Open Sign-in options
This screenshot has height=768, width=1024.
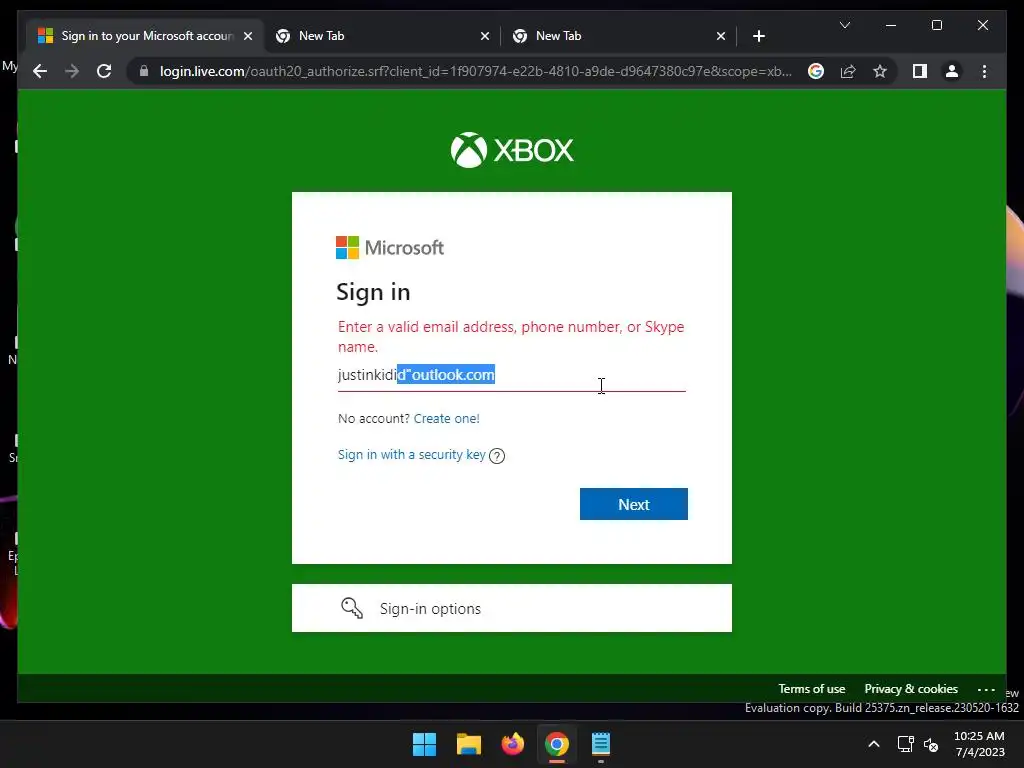511,608
